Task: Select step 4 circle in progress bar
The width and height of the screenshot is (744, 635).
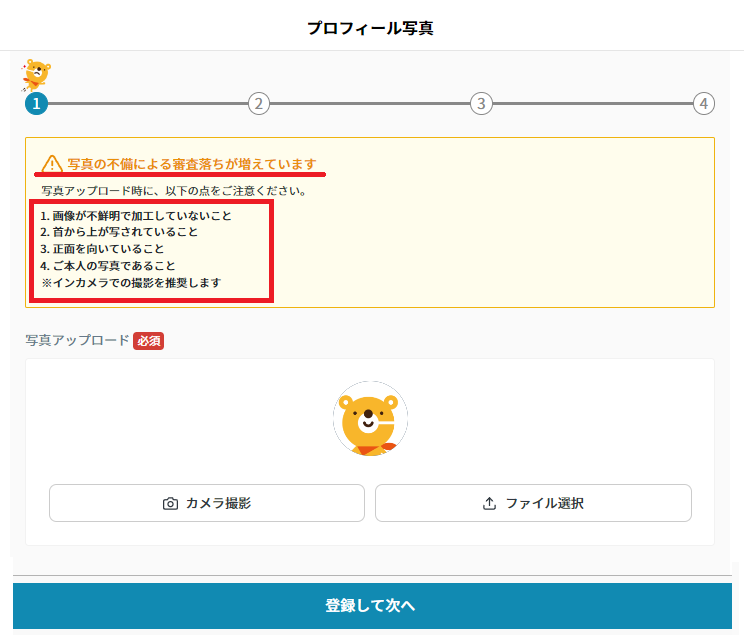Action: pos(704,103)
